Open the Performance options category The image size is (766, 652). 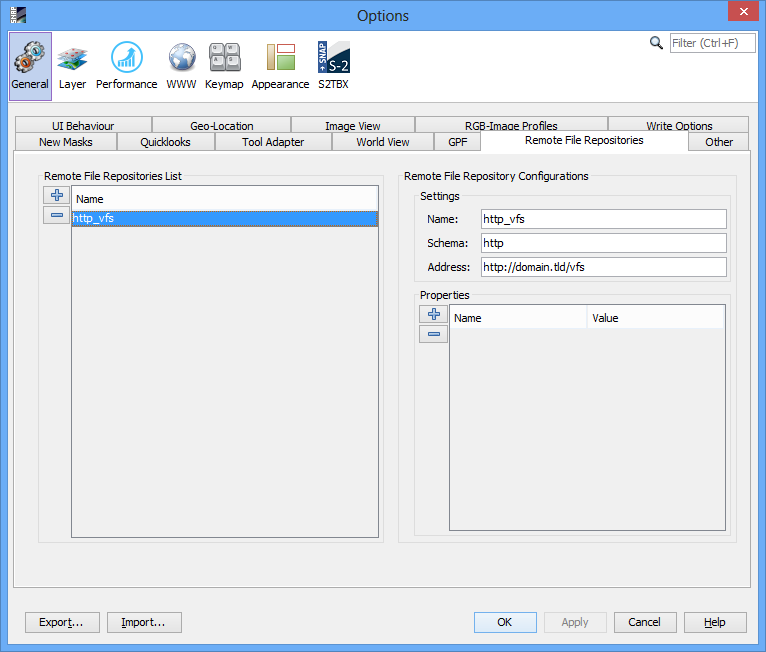coord(127,66)
